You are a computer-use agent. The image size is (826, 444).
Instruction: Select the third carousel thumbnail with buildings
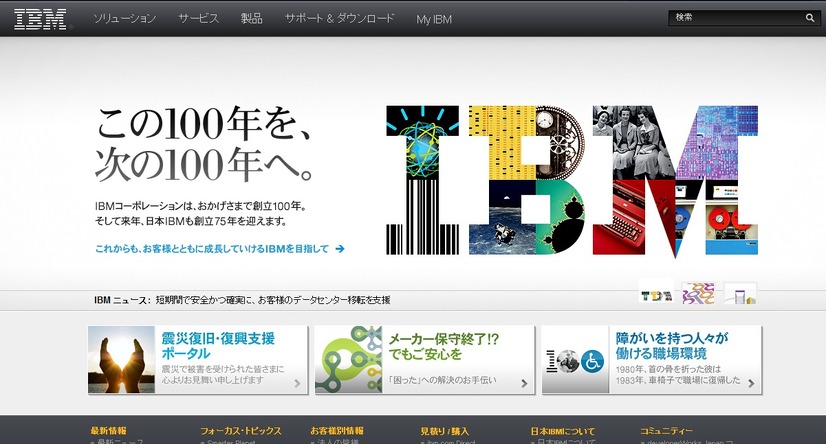740,293
